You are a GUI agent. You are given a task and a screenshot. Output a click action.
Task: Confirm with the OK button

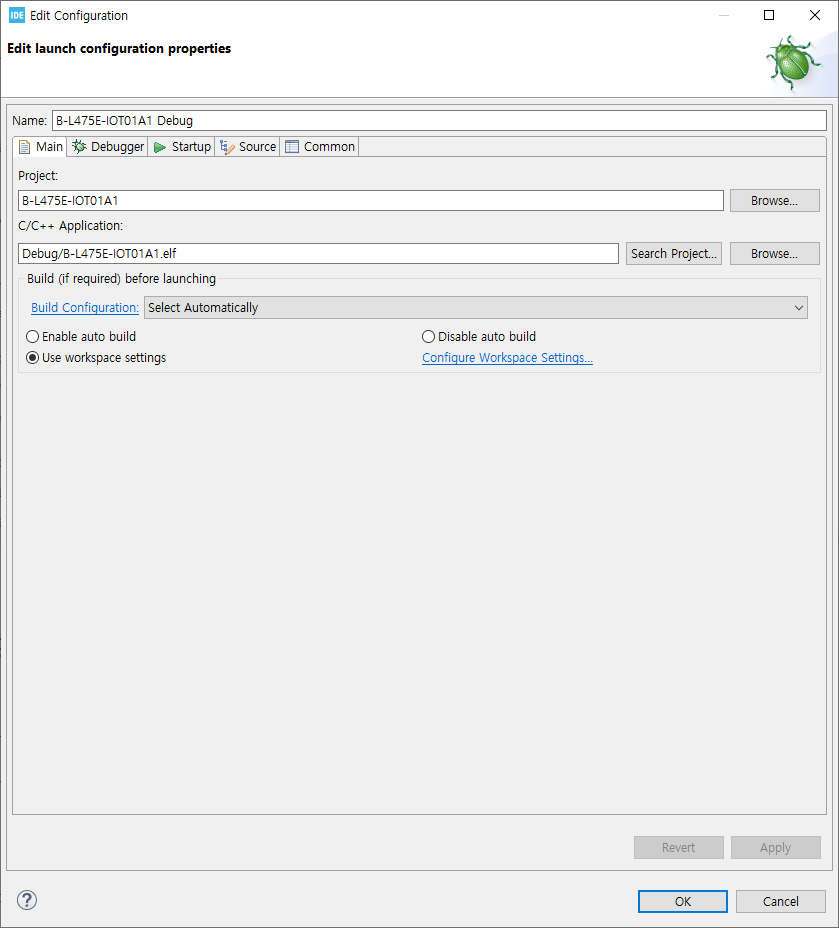[683, 901]
